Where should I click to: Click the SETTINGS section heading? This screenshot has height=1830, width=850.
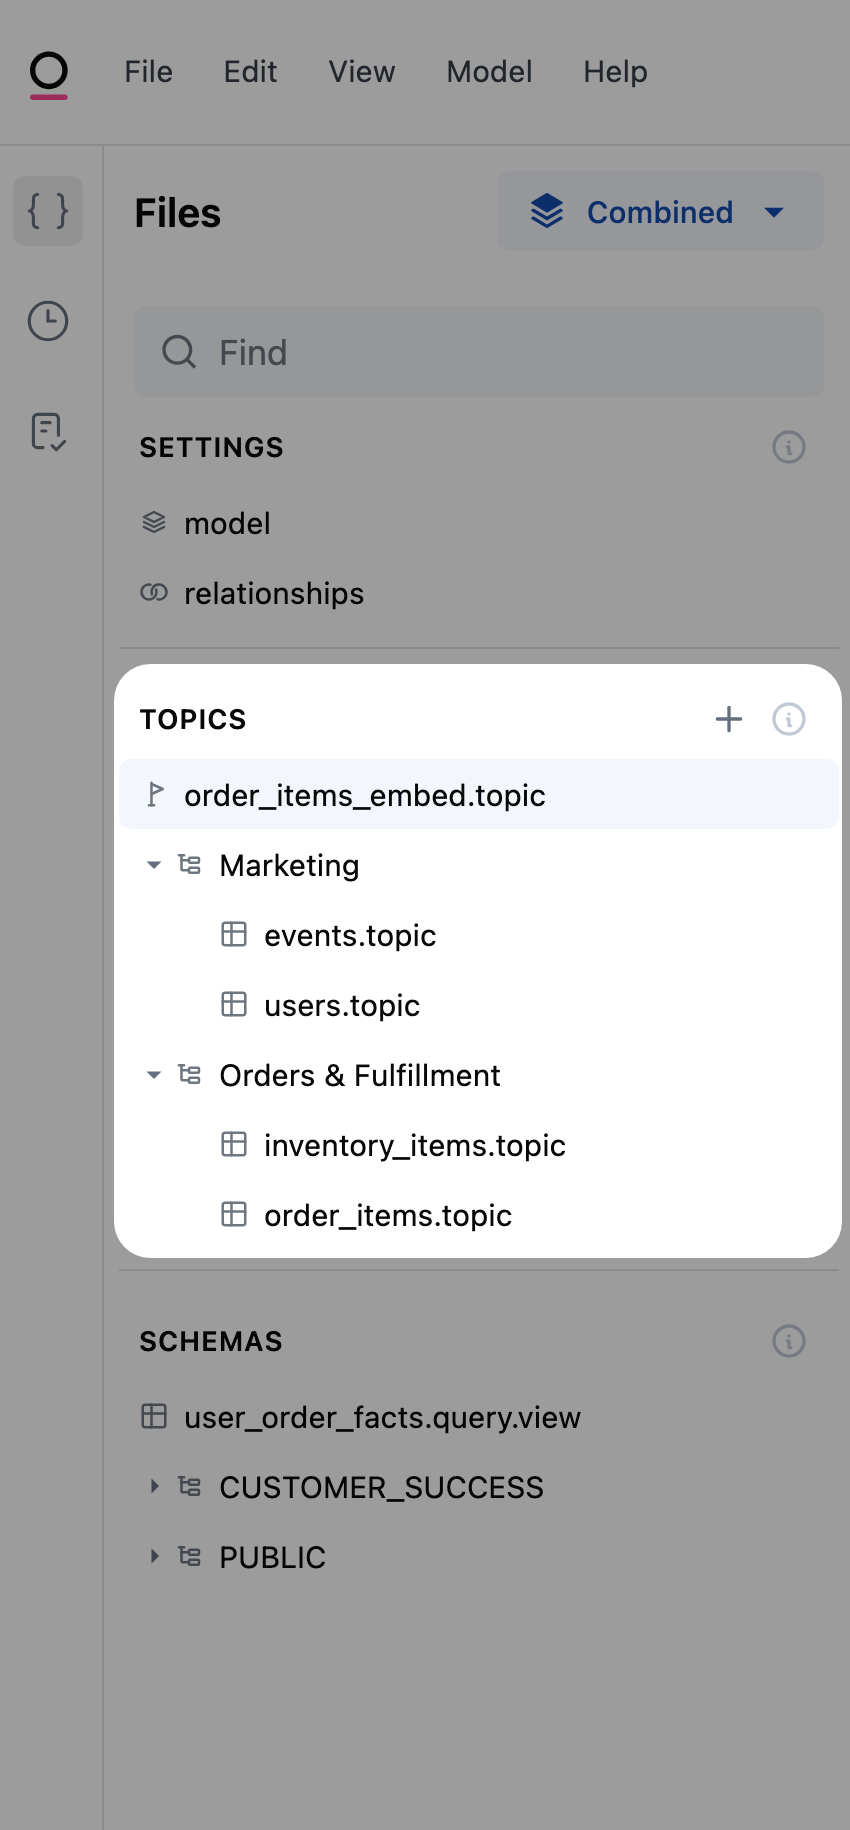(x=212, y=447)
